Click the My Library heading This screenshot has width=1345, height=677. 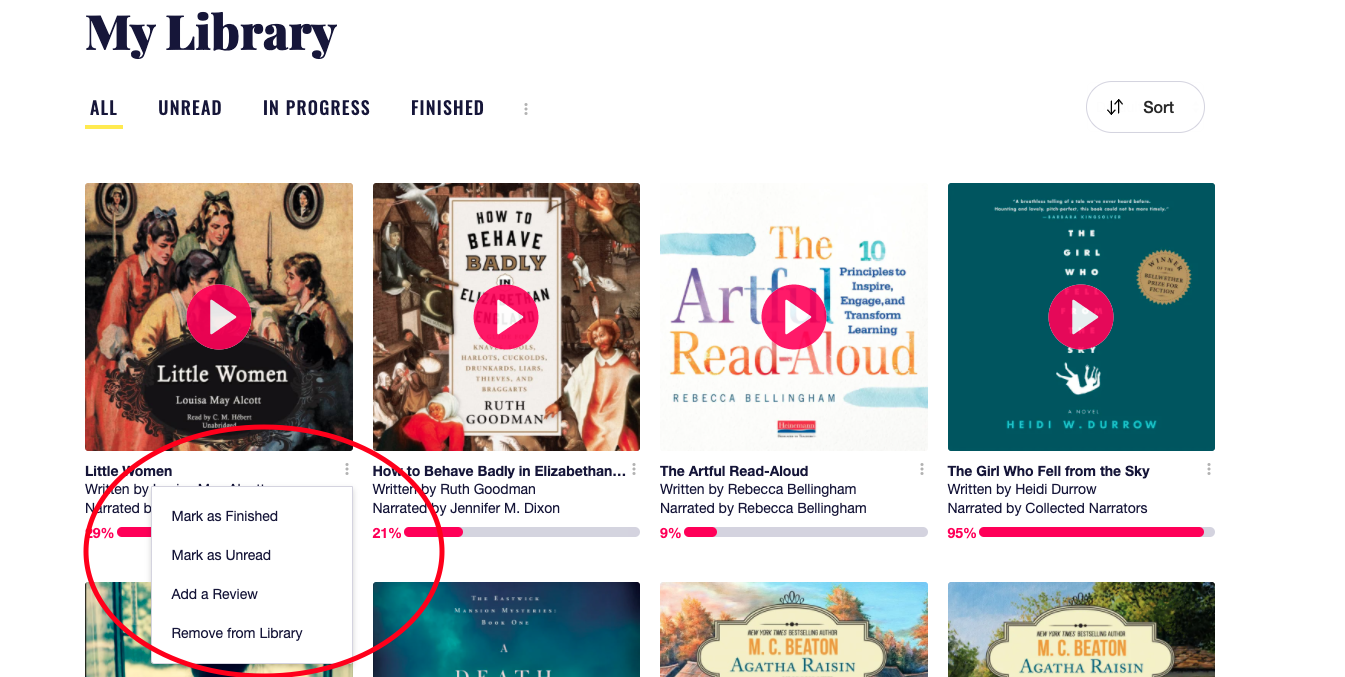pyautogui.click(x=211, y=32)
